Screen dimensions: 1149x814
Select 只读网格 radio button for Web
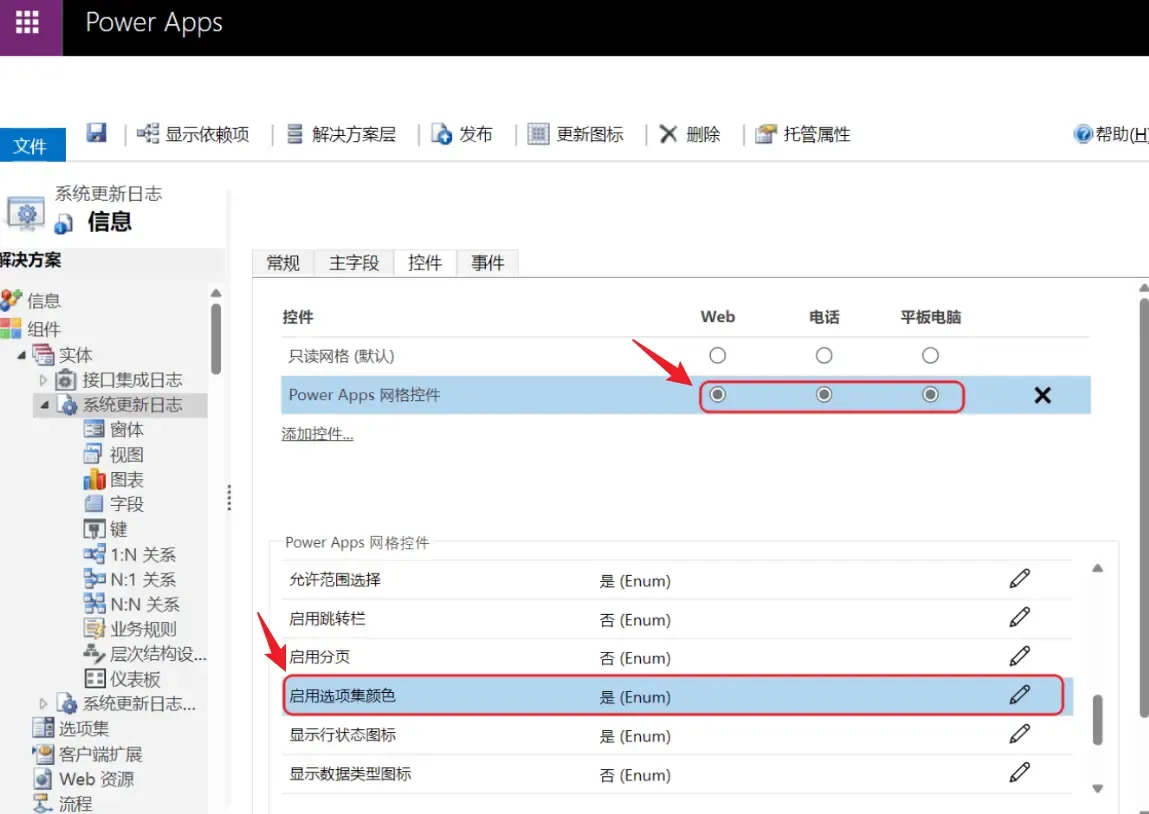coord(717,356)
